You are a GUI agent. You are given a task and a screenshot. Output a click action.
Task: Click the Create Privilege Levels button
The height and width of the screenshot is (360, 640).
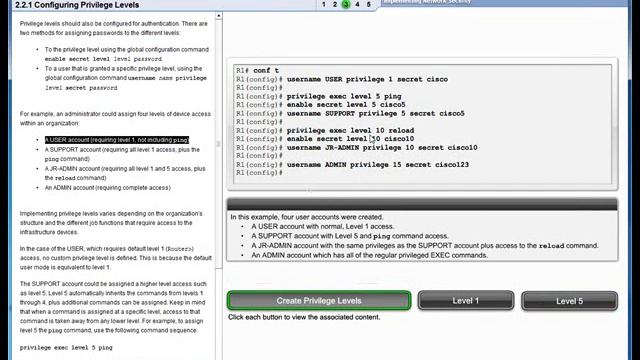click(319, 301)
